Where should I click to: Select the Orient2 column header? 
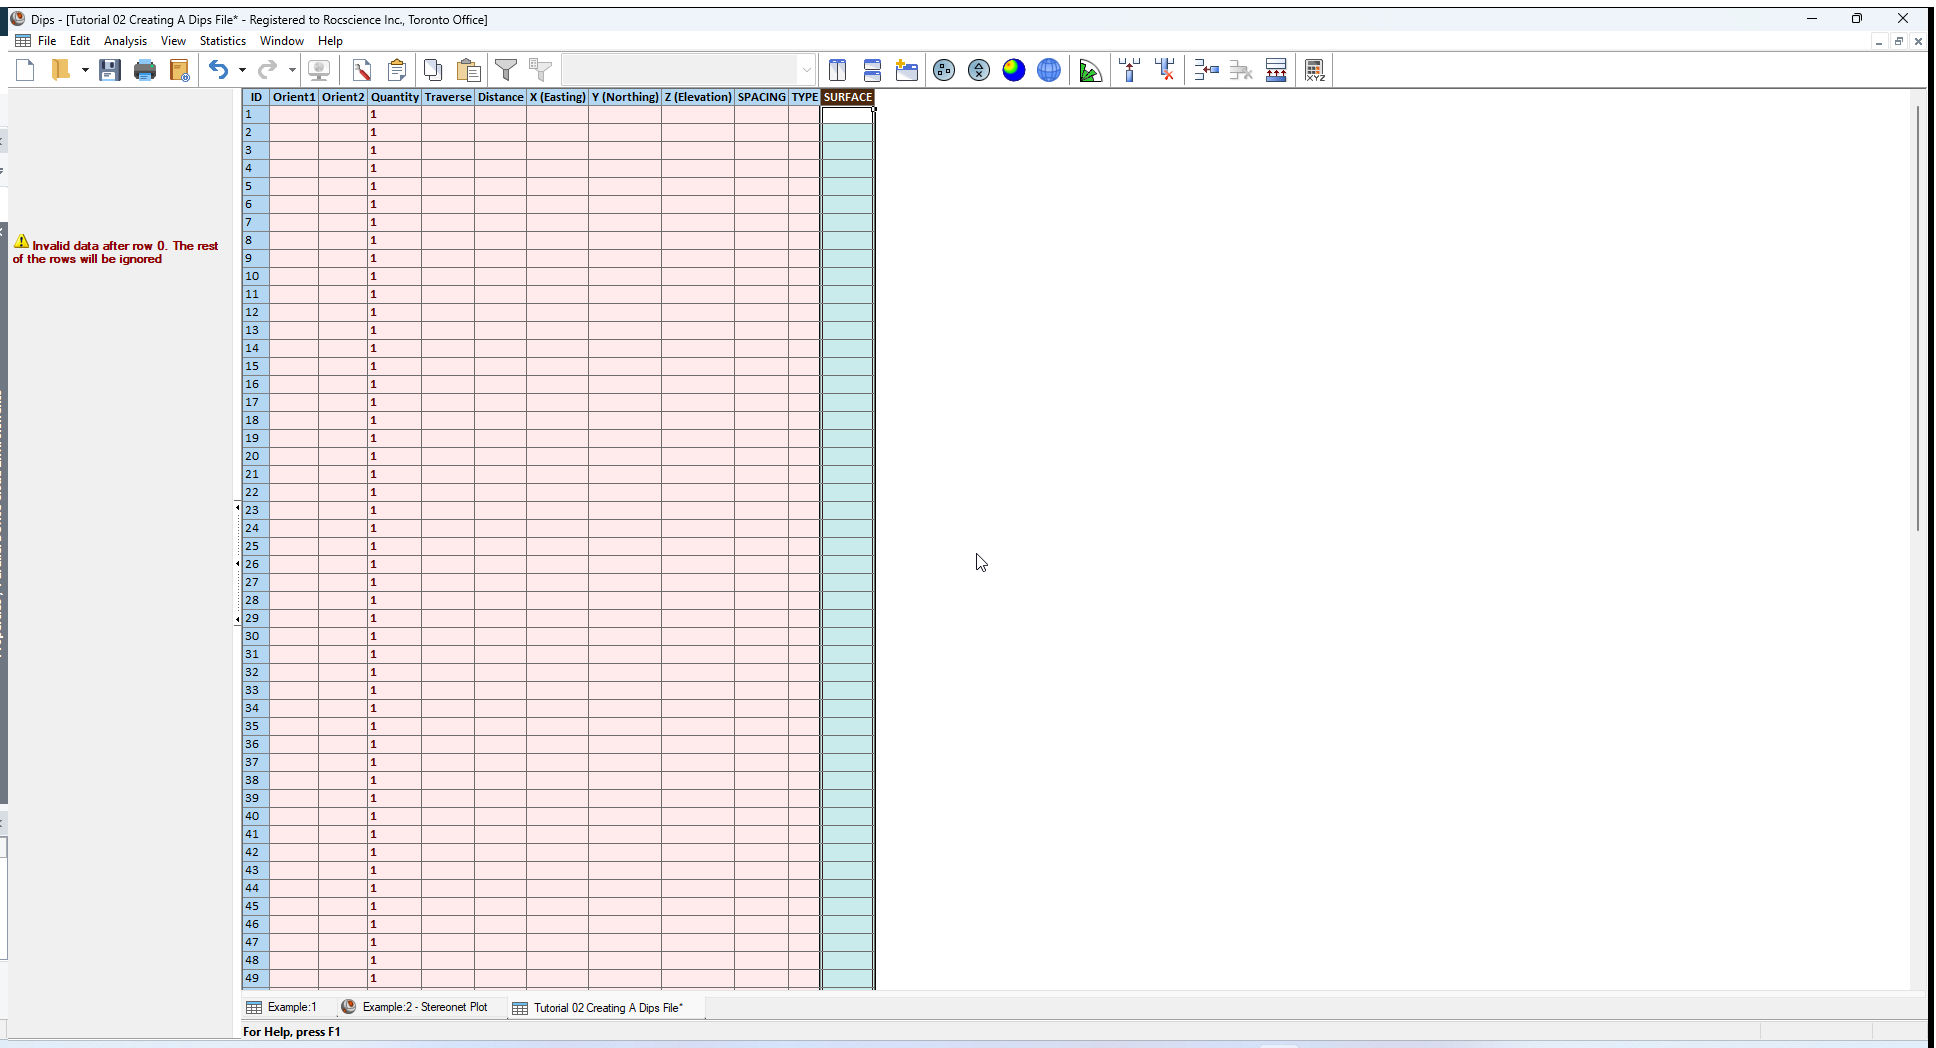coord(343,97)
